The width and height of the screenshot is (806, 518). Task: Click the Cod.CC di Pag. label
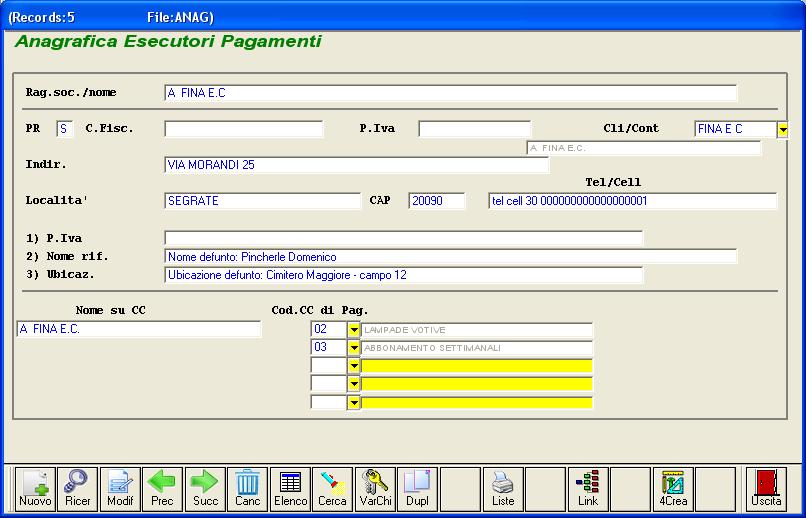pos(320,310)
